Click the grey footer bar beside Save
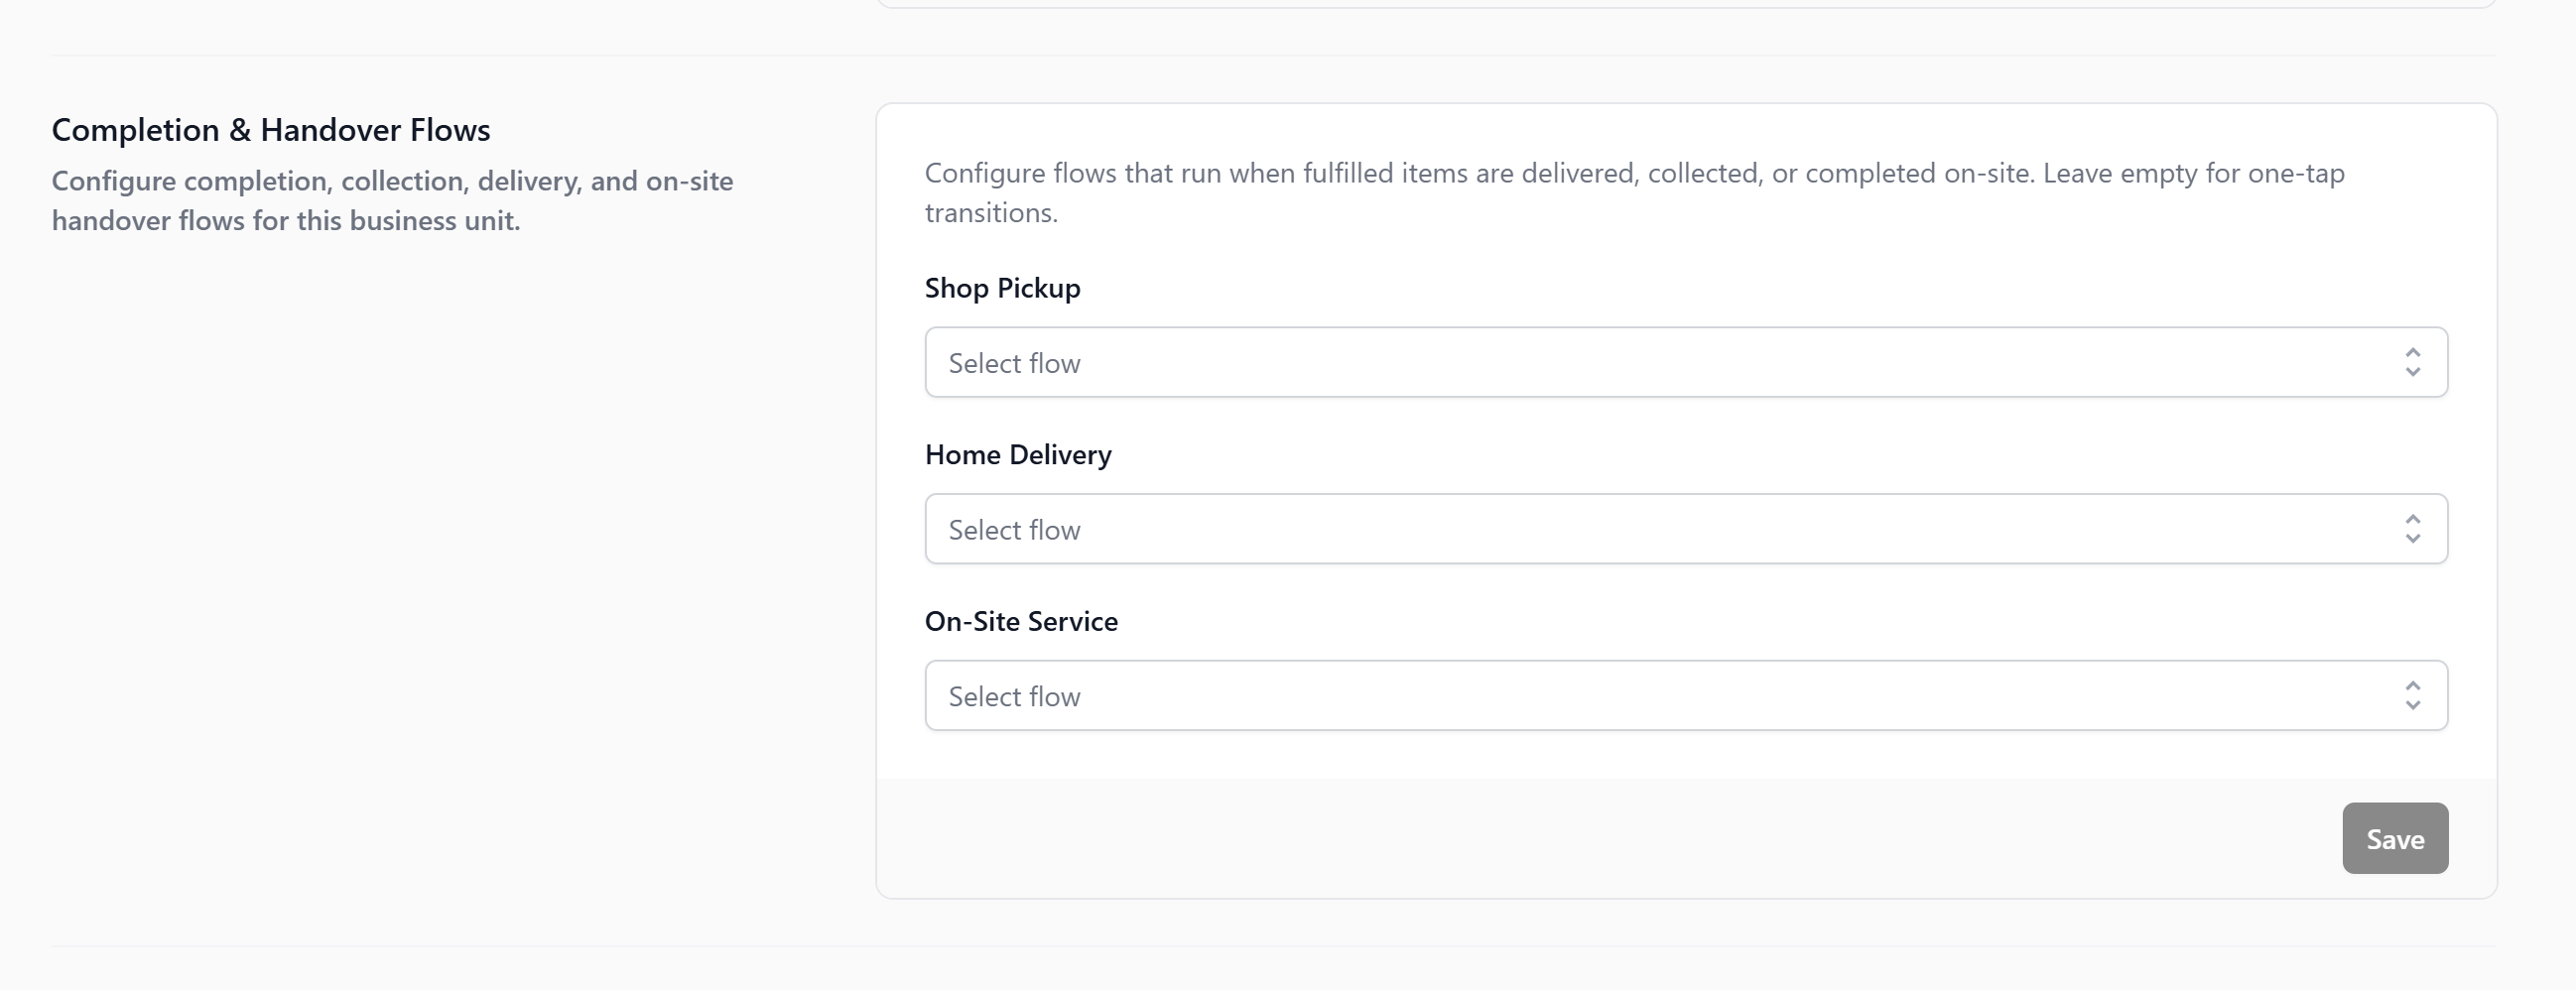The width and height of the screenshot is (2576, 990). click(x=1600, y=838)
